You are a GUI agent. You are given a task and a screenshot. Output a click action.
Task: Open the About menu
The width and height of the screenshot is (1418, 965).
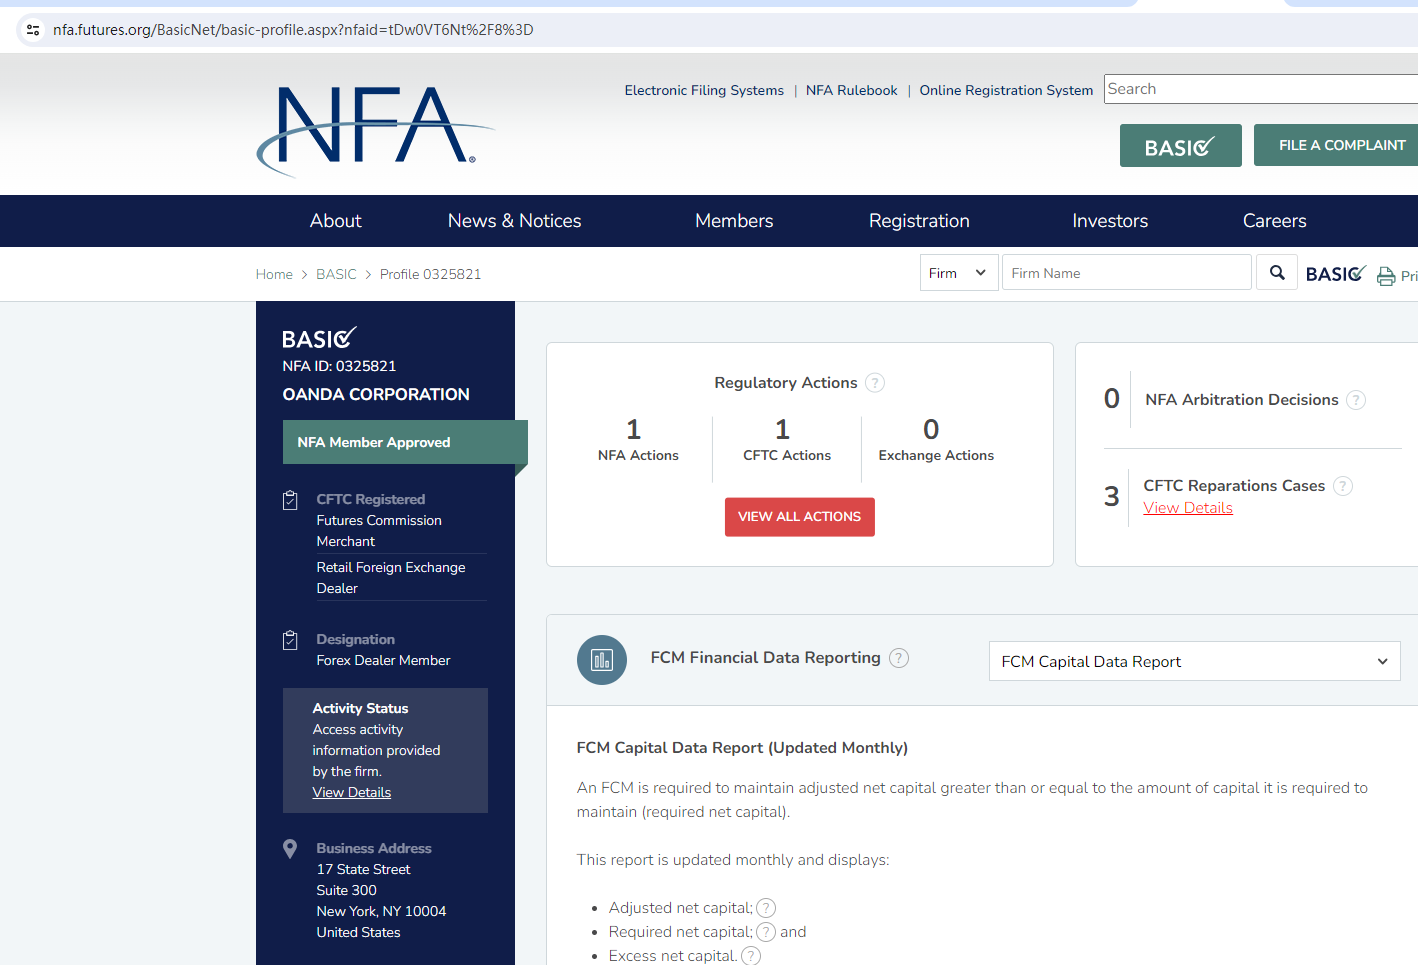336,221
